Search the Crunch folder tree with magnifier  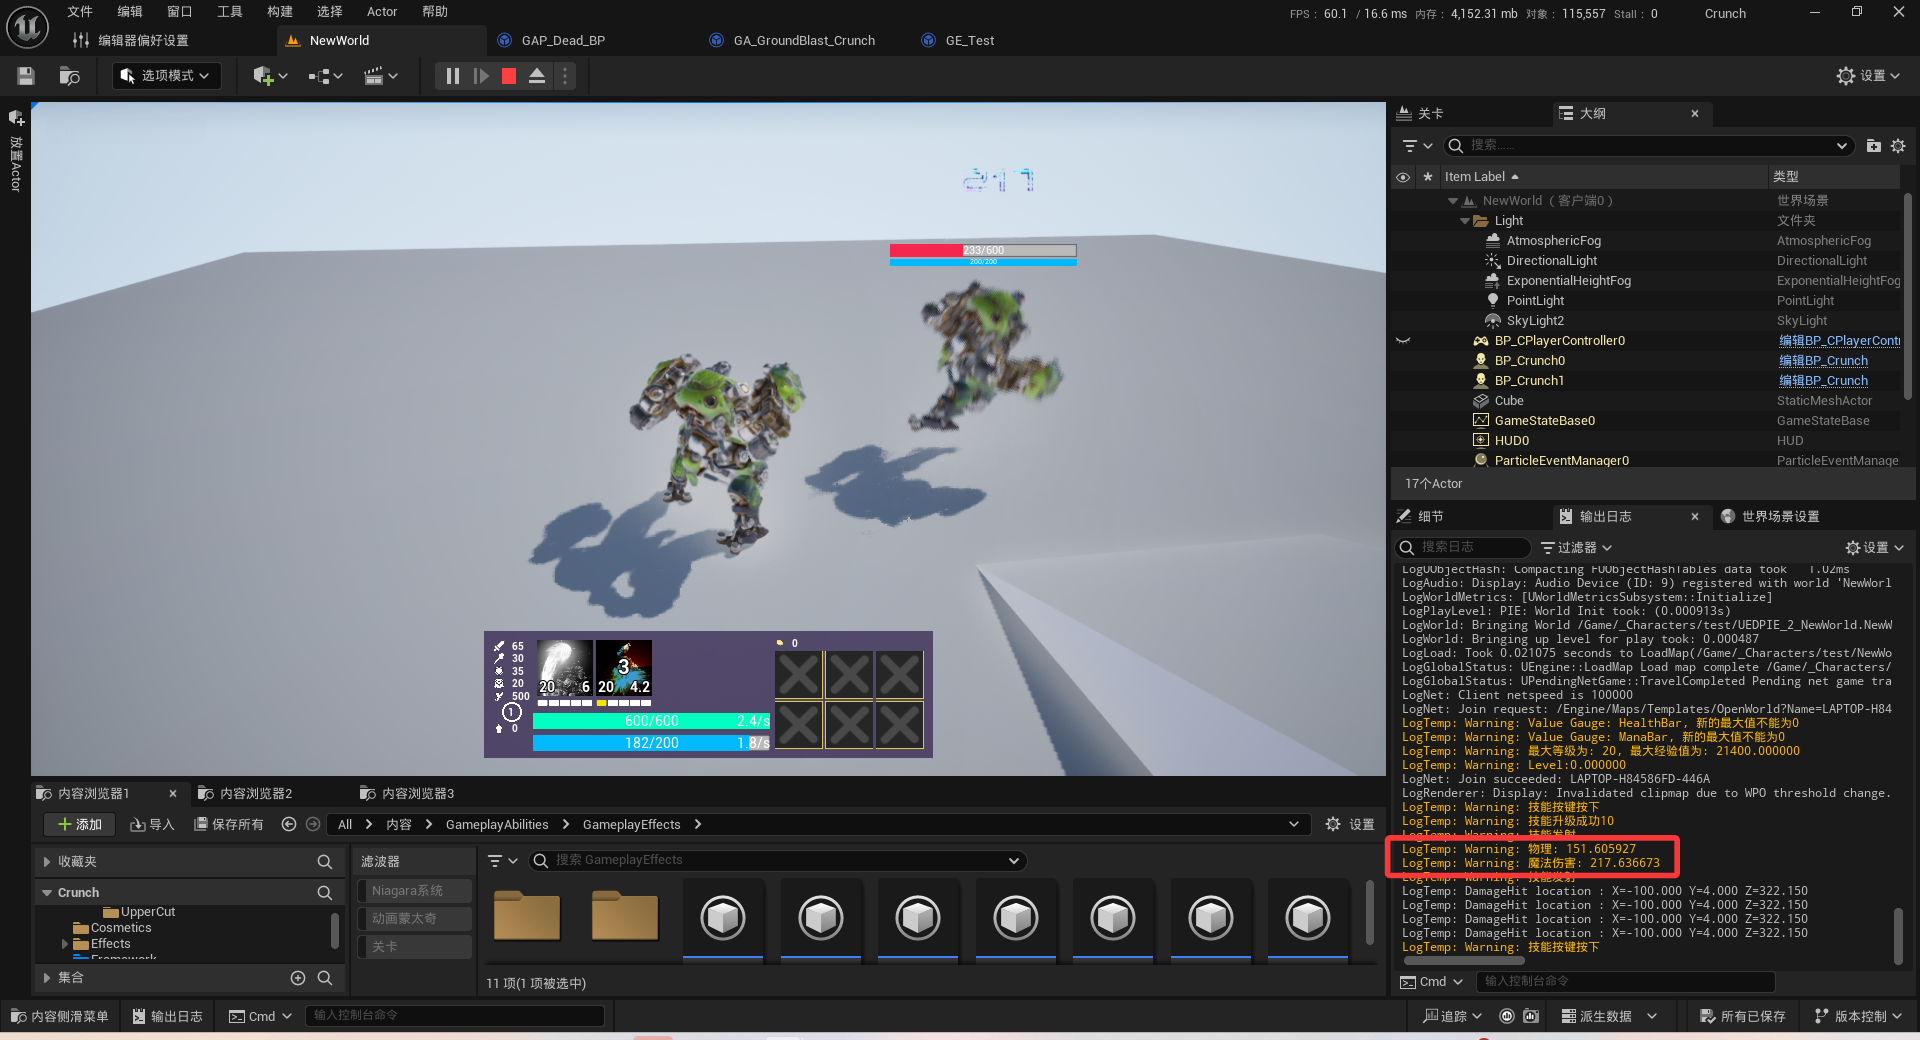(325, 892)
